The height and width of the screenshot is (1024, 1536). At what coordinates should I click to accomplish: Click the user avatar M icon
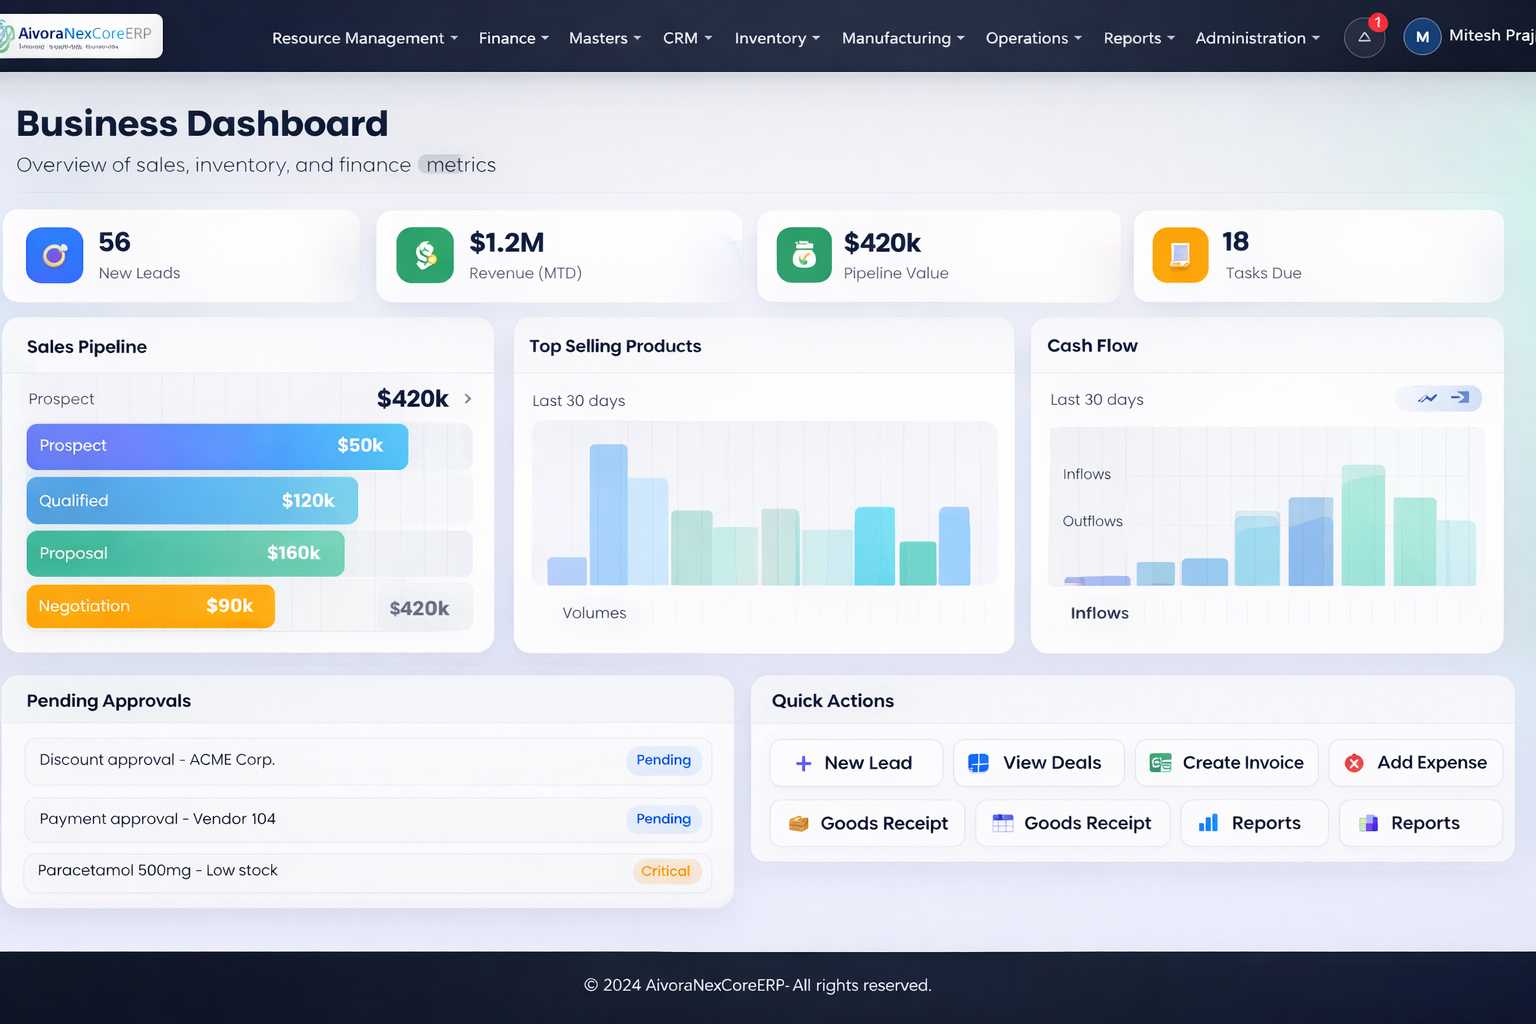pos(1421,37)
